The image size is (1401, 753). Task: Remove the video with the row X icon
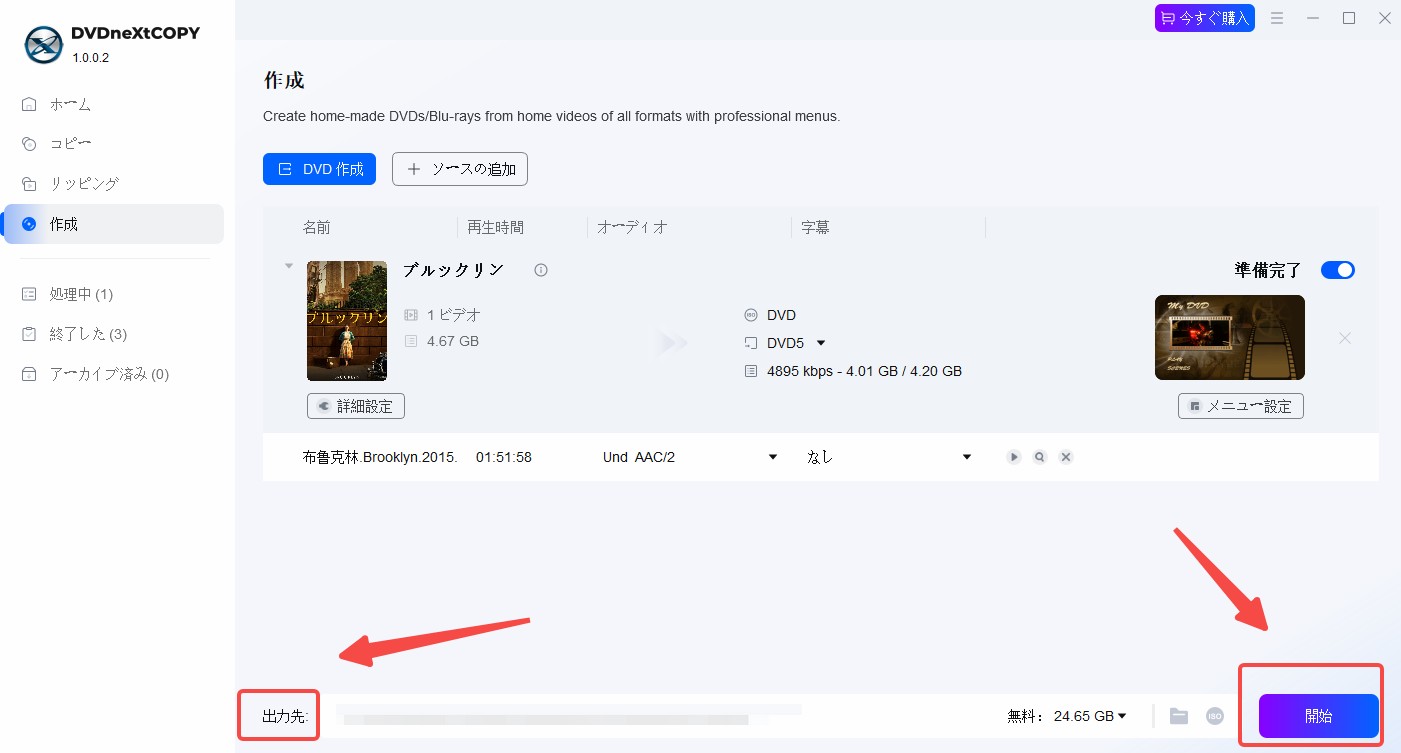tap(1066, 457)
